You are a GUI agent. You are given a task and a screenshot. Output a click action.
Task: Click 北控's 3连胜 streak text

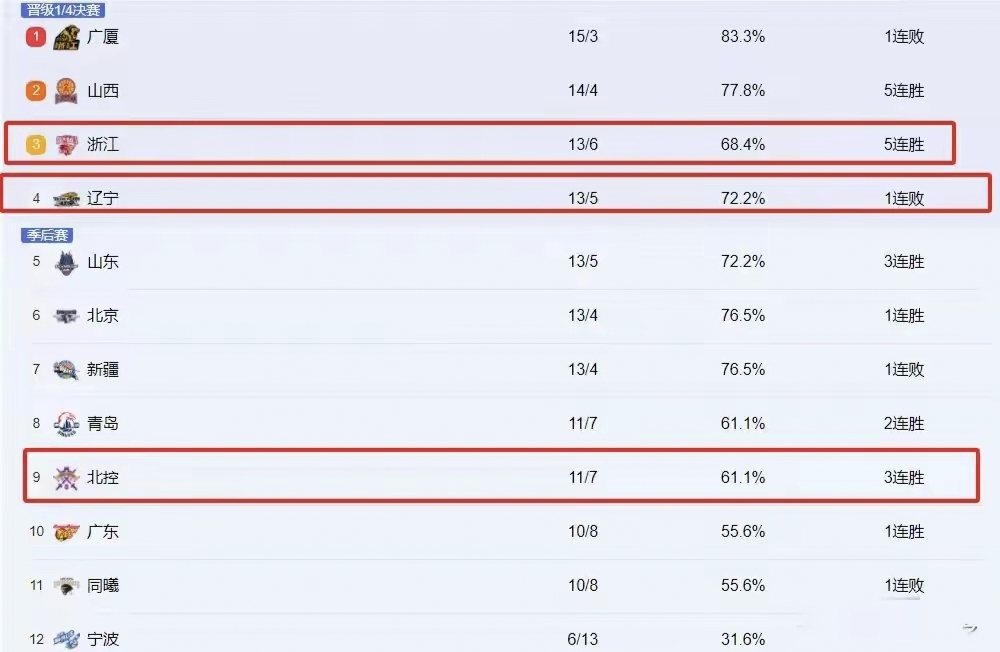coord(904,478)
